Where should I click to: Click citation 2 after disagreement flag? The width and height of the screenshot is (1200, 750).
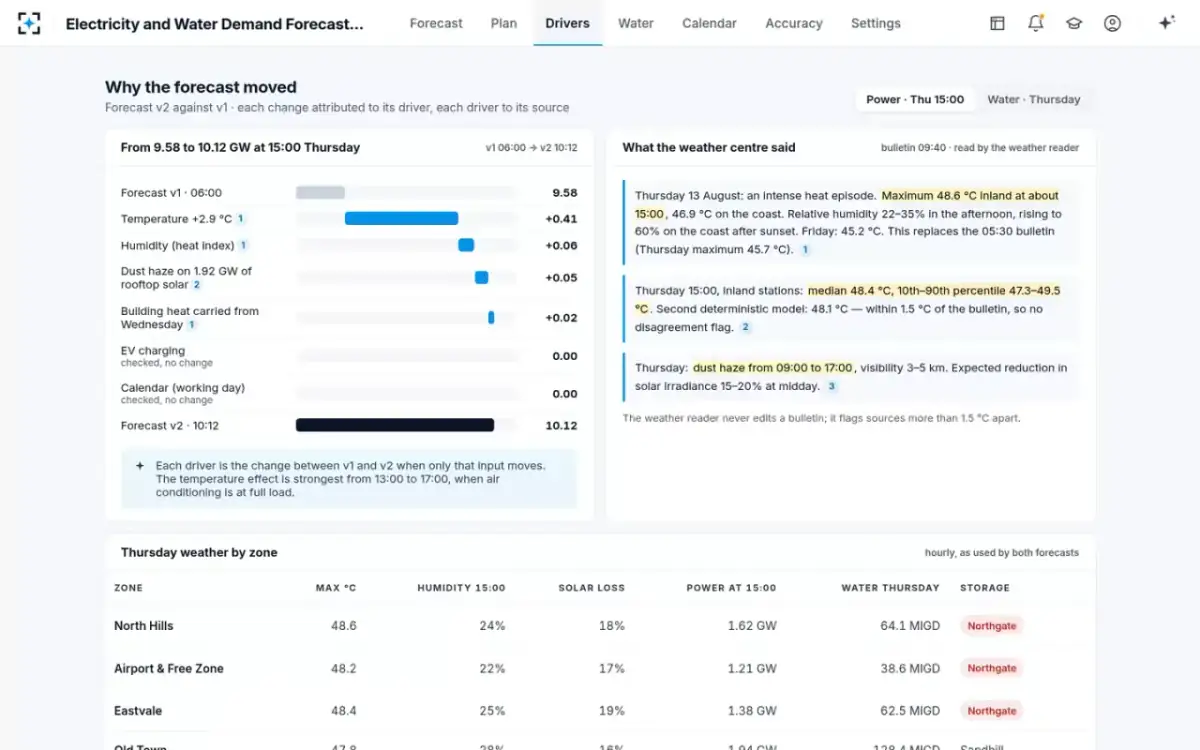point(745,327)
